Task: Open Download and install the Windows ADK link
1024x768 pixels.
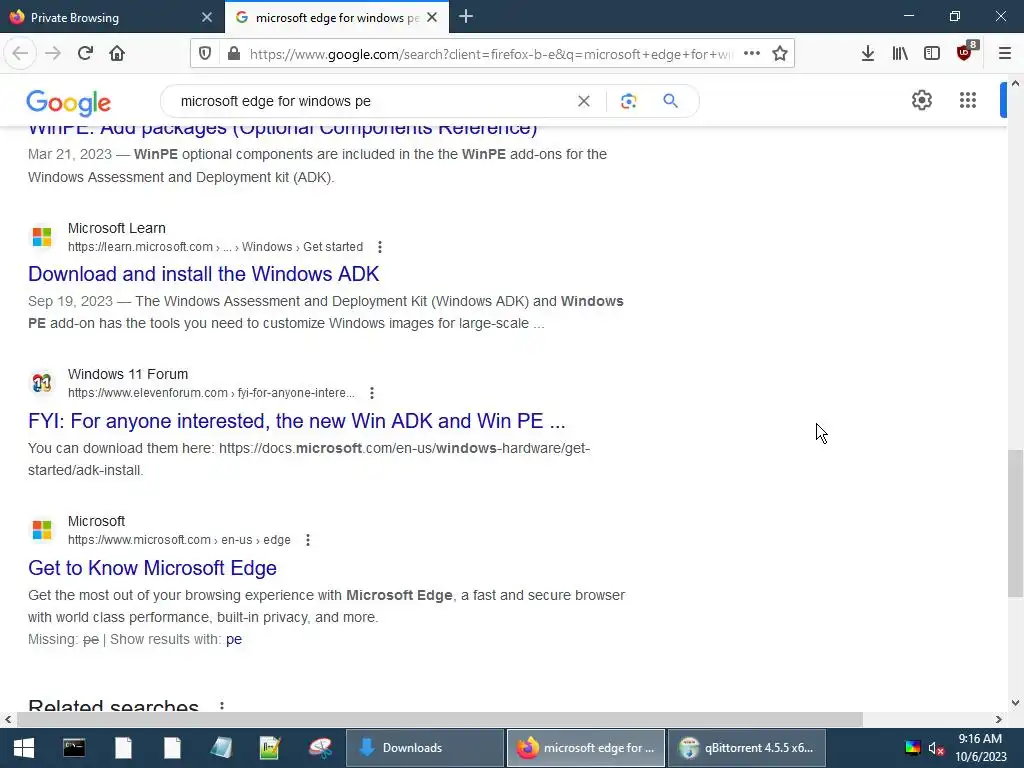Action: pyautogui.click(x=203, y=274)
